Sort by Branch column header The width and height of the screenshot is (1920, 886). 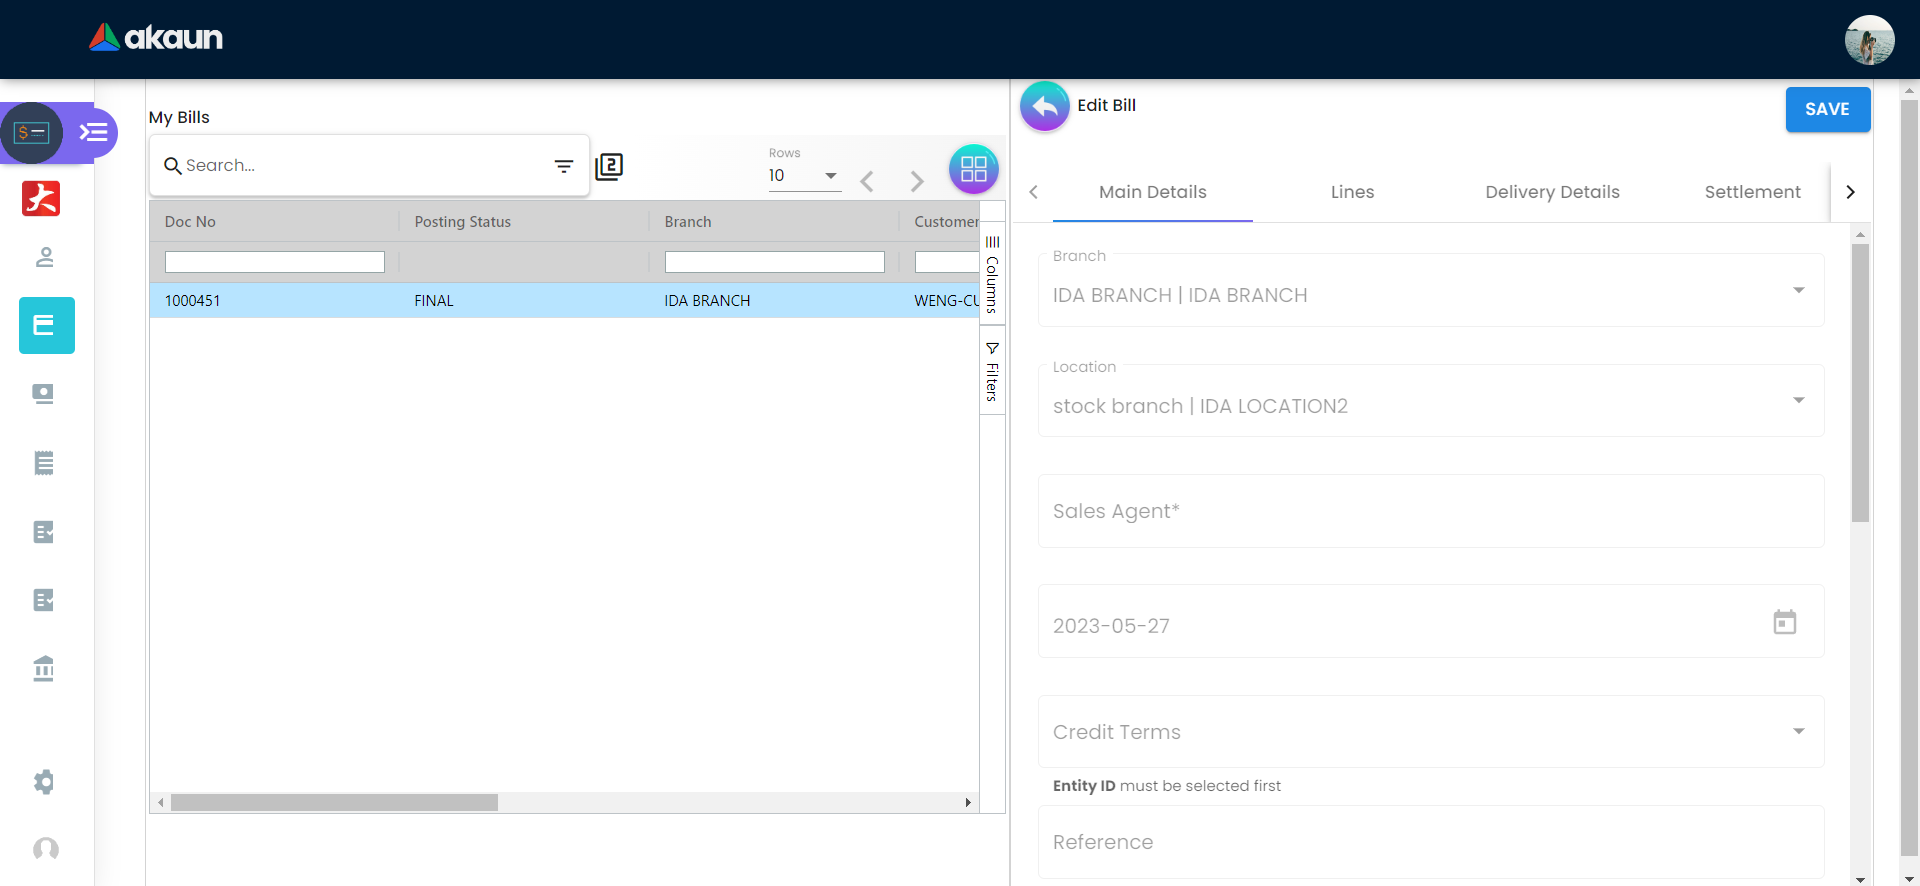pos(688,222)
